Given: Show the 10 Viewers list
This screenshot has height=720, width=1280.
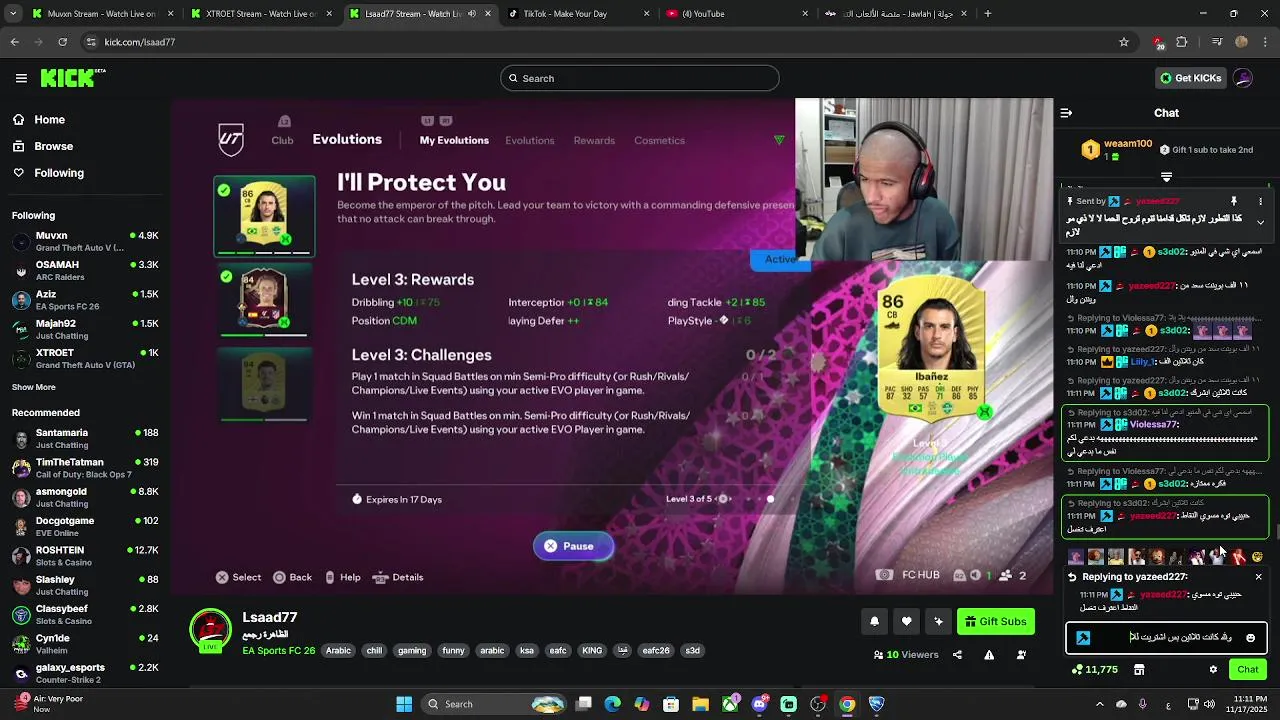Looking at the screenshot, I should (905, 655).
